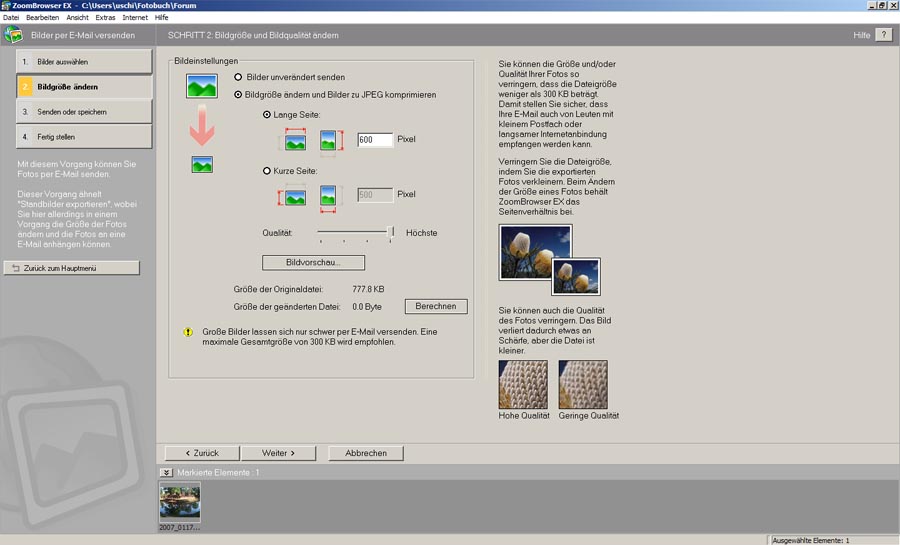Click the landscape short-side resize icon
This screenshot has width=900, height=545.
pyautogui.click(x=294, y=195)
